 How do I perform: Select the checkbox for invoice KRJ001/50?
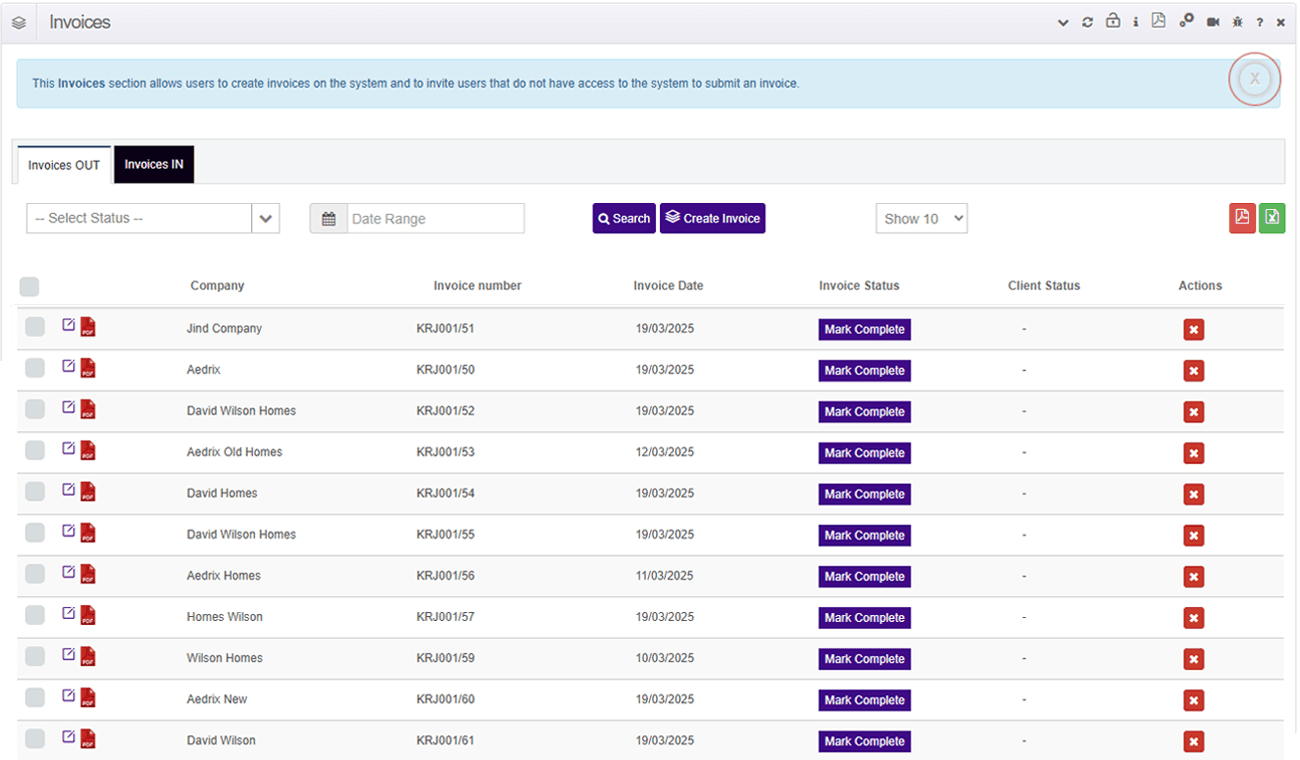[x=34, y=367]
